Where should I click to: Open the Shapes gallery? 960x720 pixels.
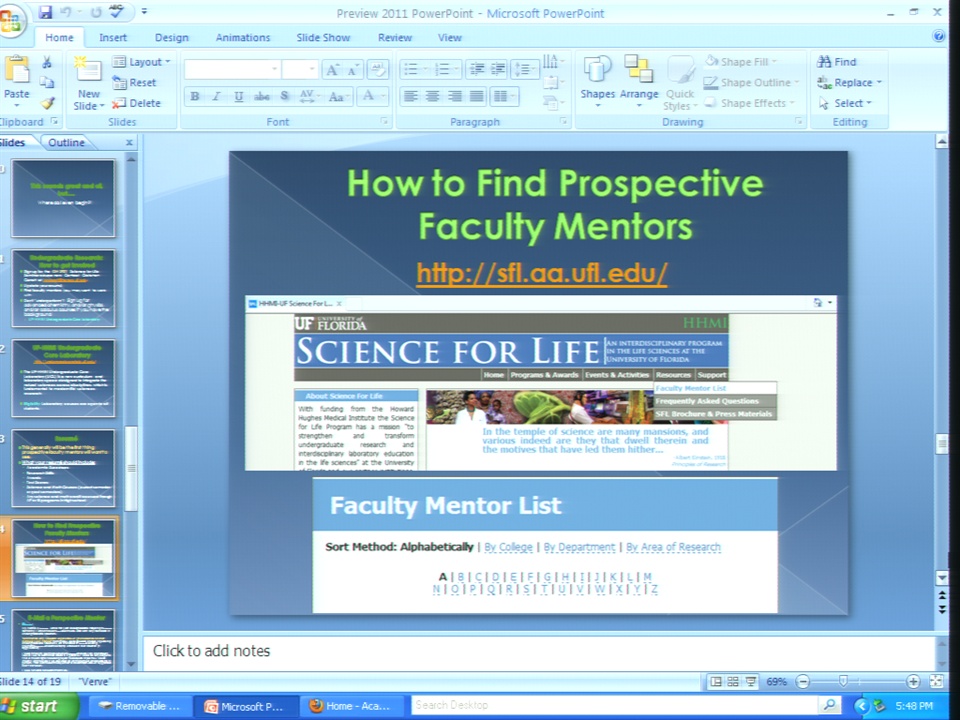pyautogui.click(x=598, y=81)
